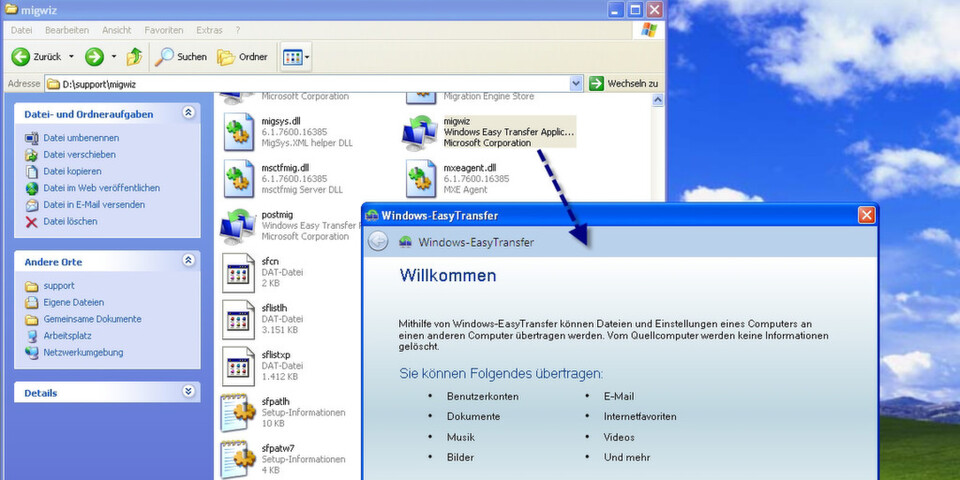
Task: Click the Arbeitsplatz computer icon
Action: pos(32,336)
